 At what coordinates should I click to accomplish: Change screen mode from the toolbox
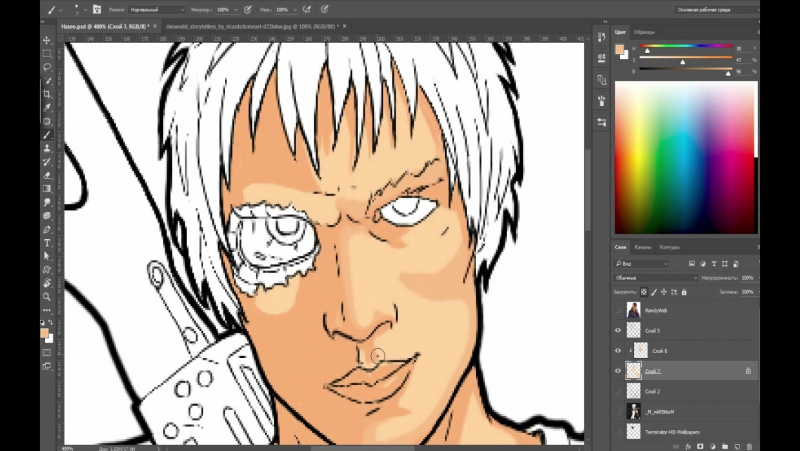47,366
